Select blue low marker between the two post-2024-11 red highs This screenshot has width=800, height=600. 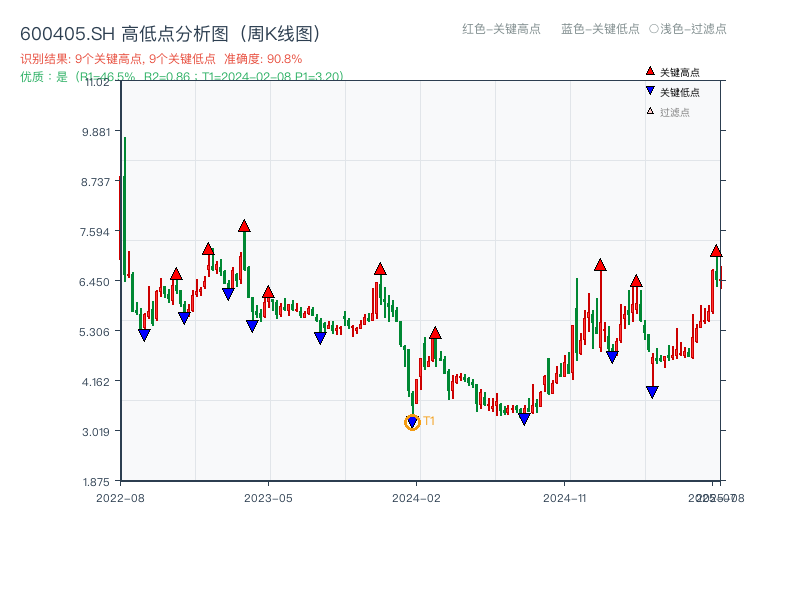point(612,357)
